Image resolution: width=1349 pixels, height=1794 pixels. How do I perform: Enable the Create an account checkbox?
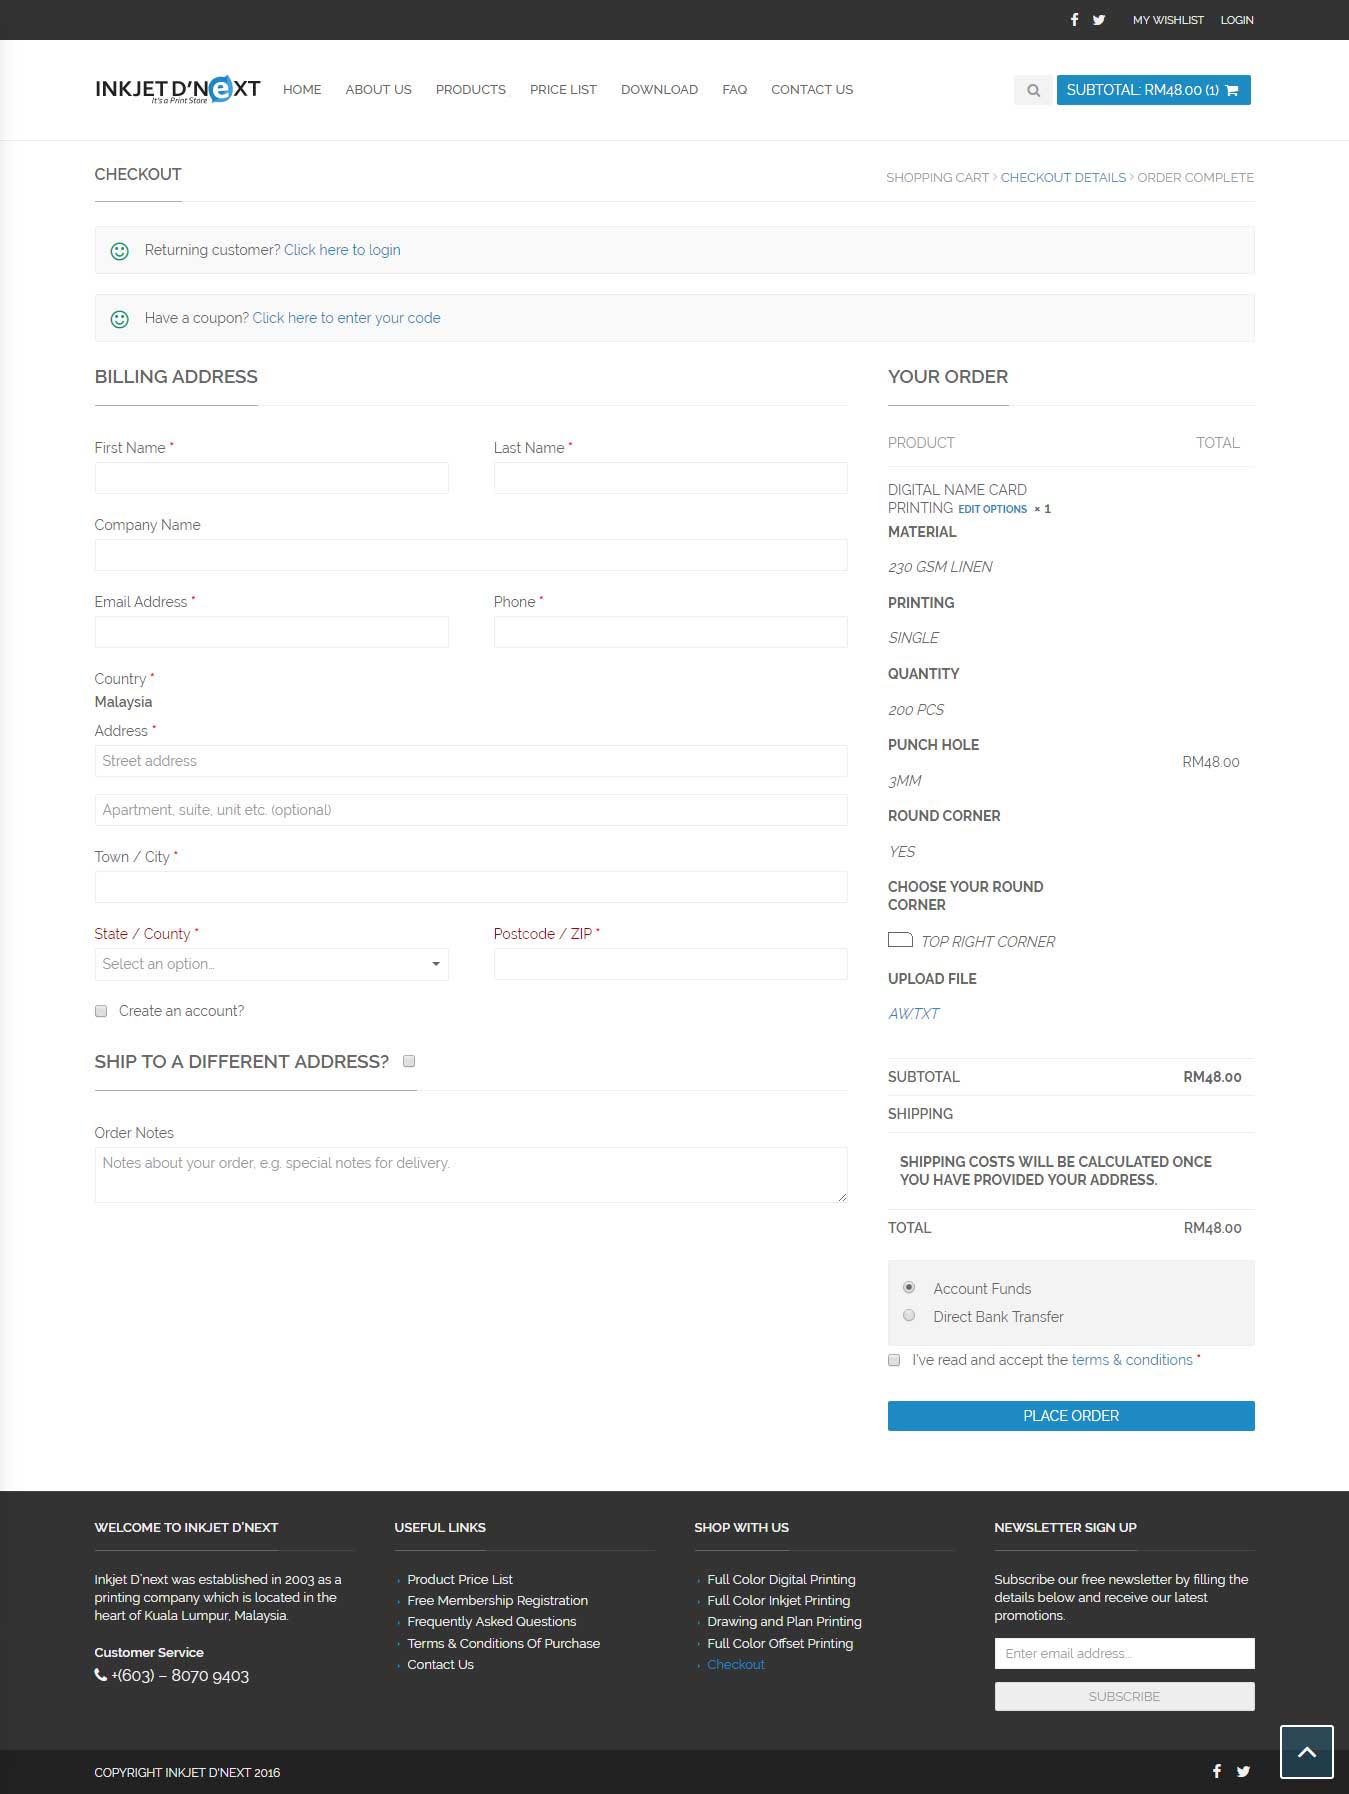pyautogui.click(x=101, y=1011)
